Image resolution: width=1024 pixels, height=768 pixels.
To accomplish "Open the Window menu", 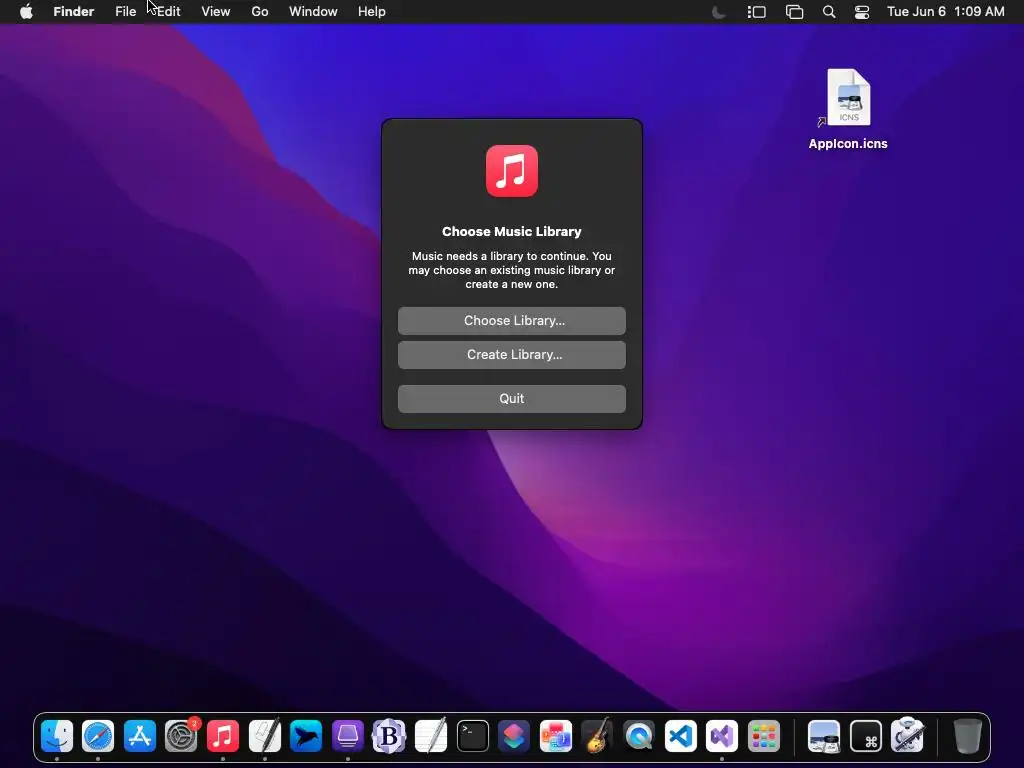I will click(313, 12).
